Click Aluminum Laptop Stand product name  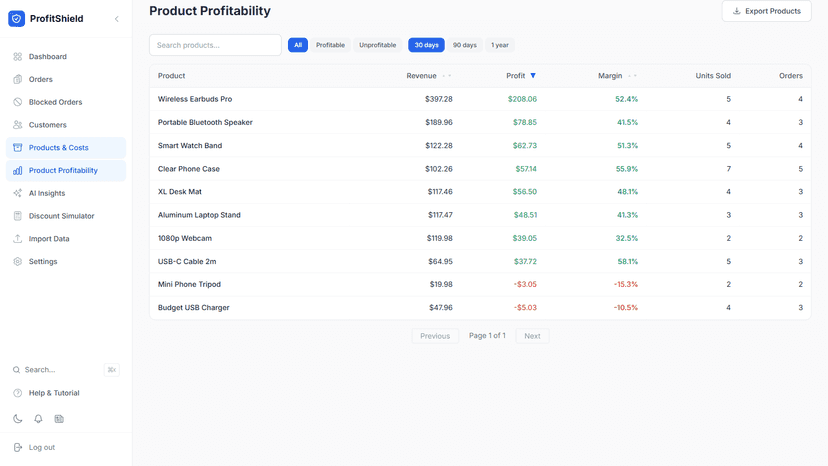point(199,215)
